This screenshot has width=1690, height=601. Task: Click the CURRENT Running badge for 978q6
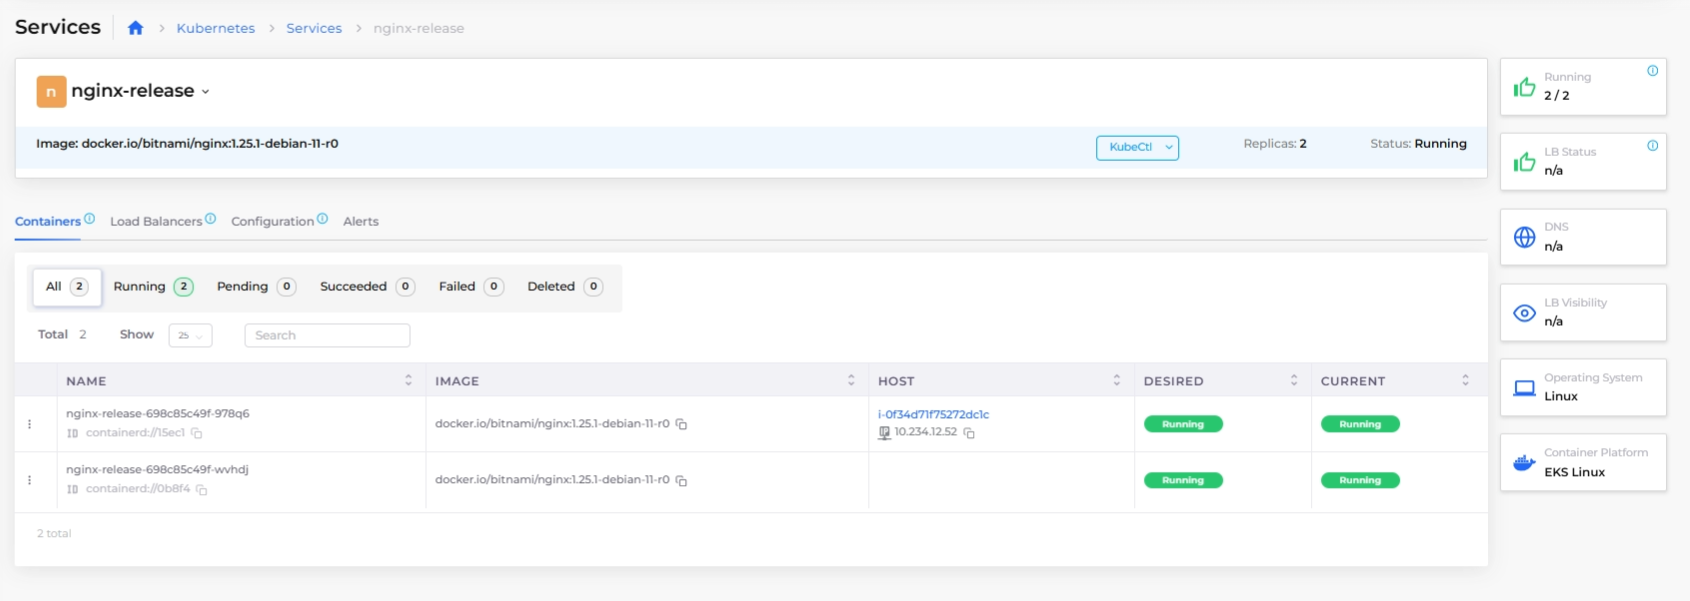coord(1360,425)
